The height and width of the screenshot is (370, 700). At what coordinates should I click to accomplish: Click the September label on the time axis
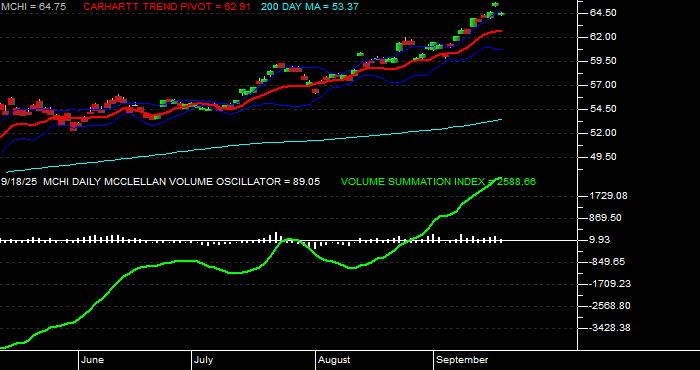tap(462, 360)
